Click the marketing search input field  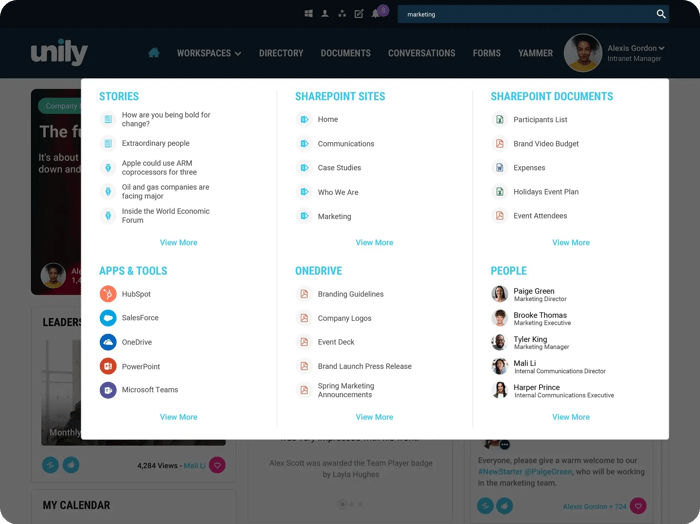pos(525,14)
